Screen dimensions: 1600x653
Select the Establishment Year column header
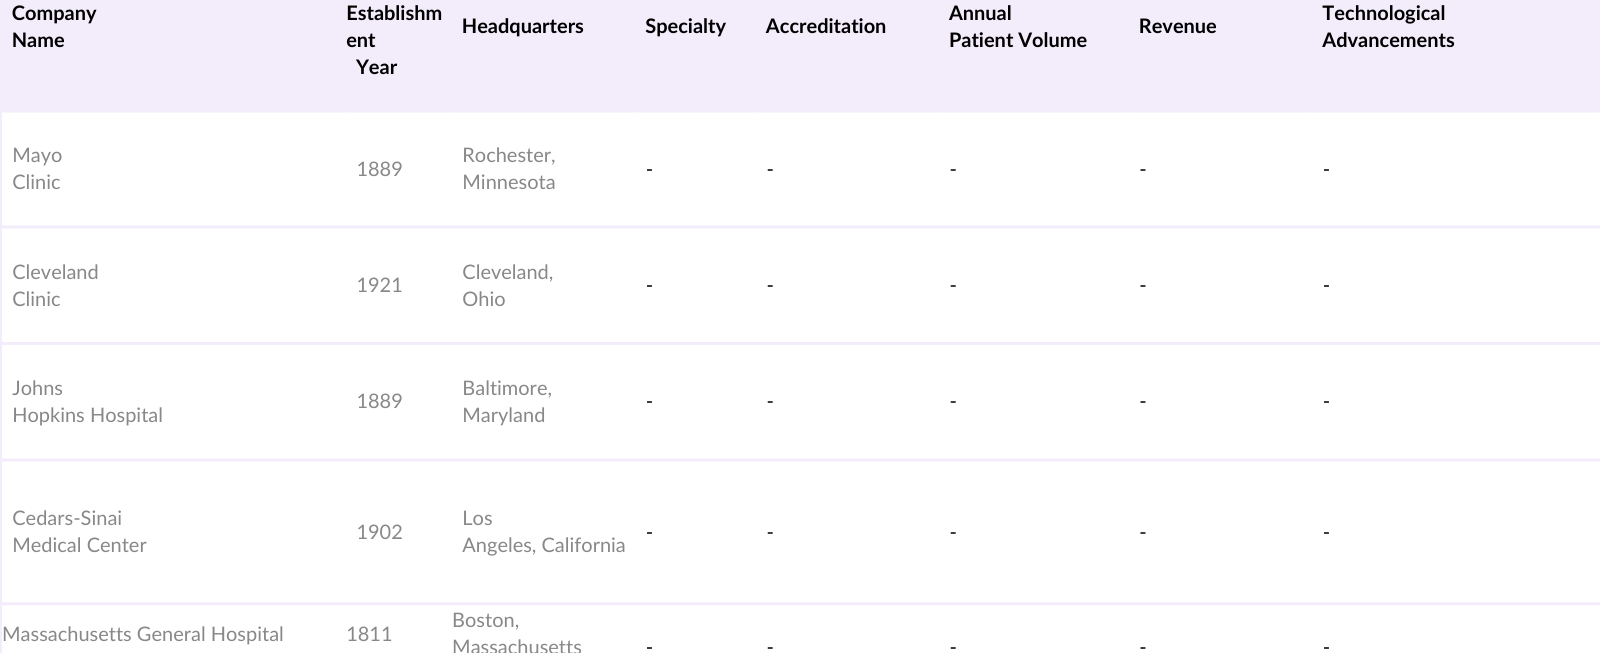pyautogui.click(x=393, y=40)
